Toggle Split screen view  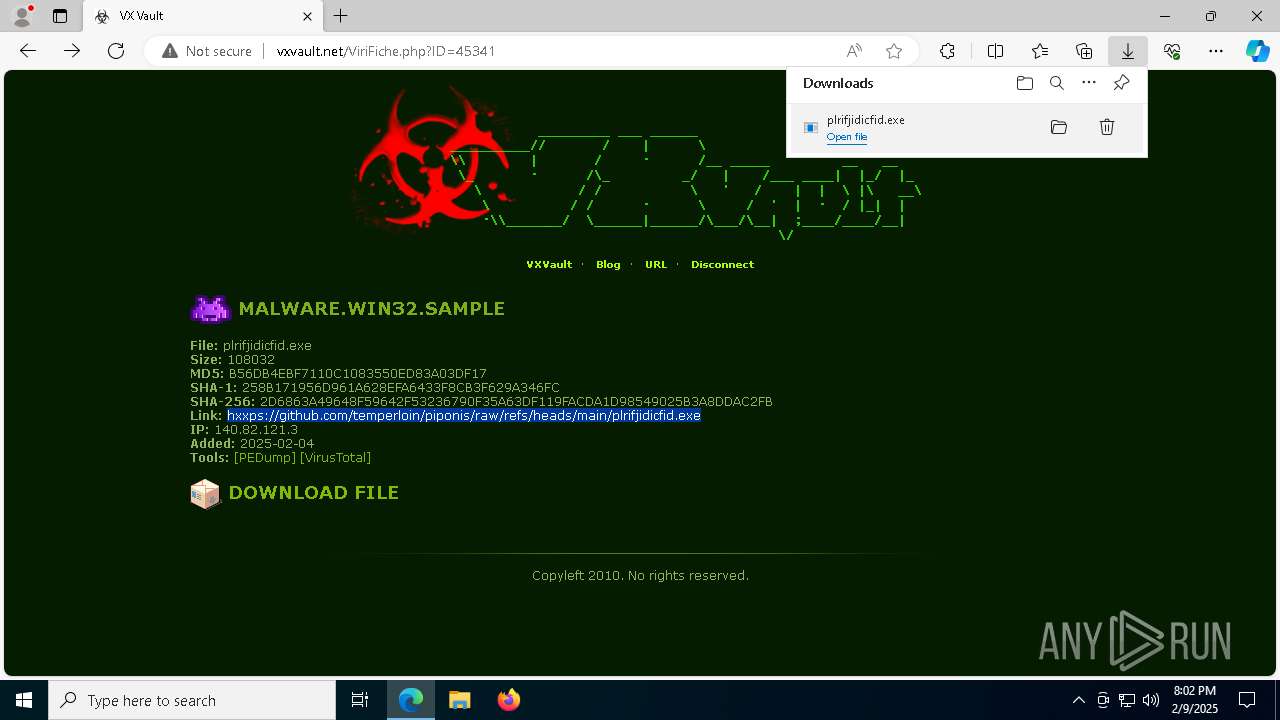click(x=995, y=51)
